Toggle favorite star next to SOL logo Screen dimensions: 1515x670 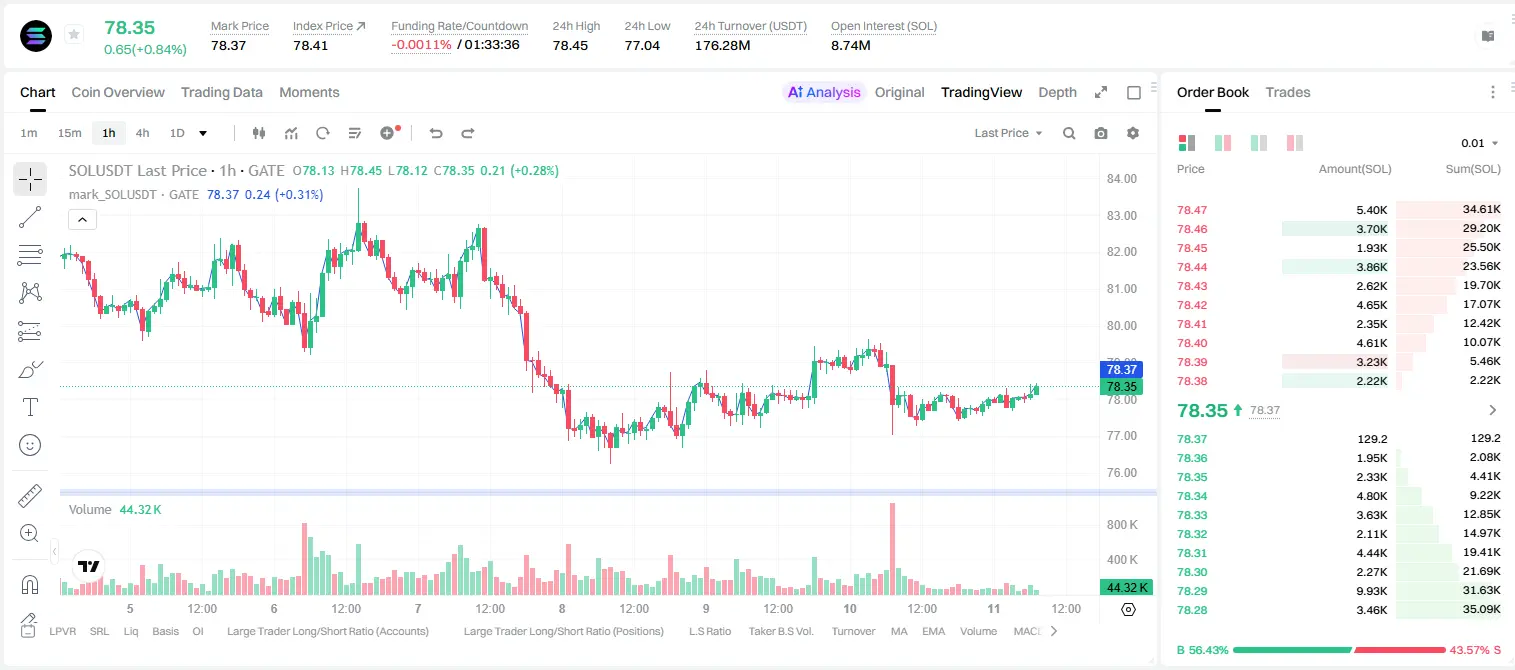coord(74,35)
